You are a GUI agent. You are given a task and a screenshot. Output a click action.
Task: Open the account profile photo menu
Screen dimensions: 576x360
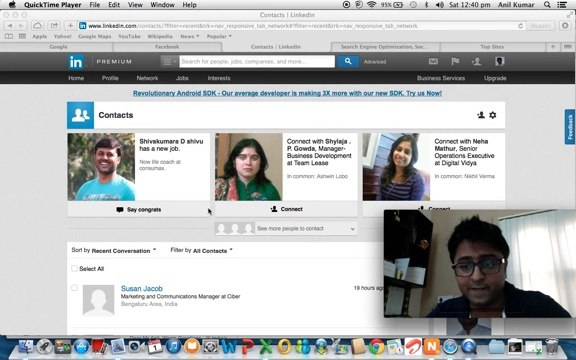point(499,61)
